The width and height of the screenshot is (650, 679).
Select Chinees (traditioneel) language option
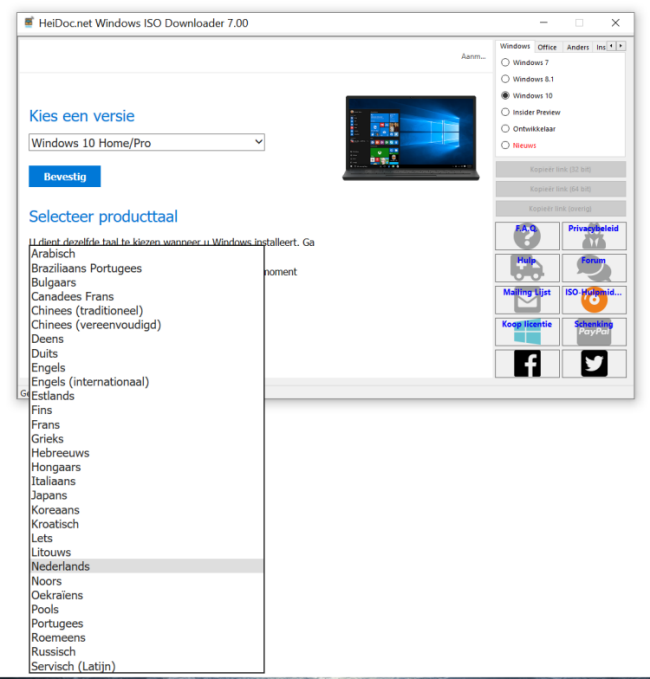click(x=147, y=310)
